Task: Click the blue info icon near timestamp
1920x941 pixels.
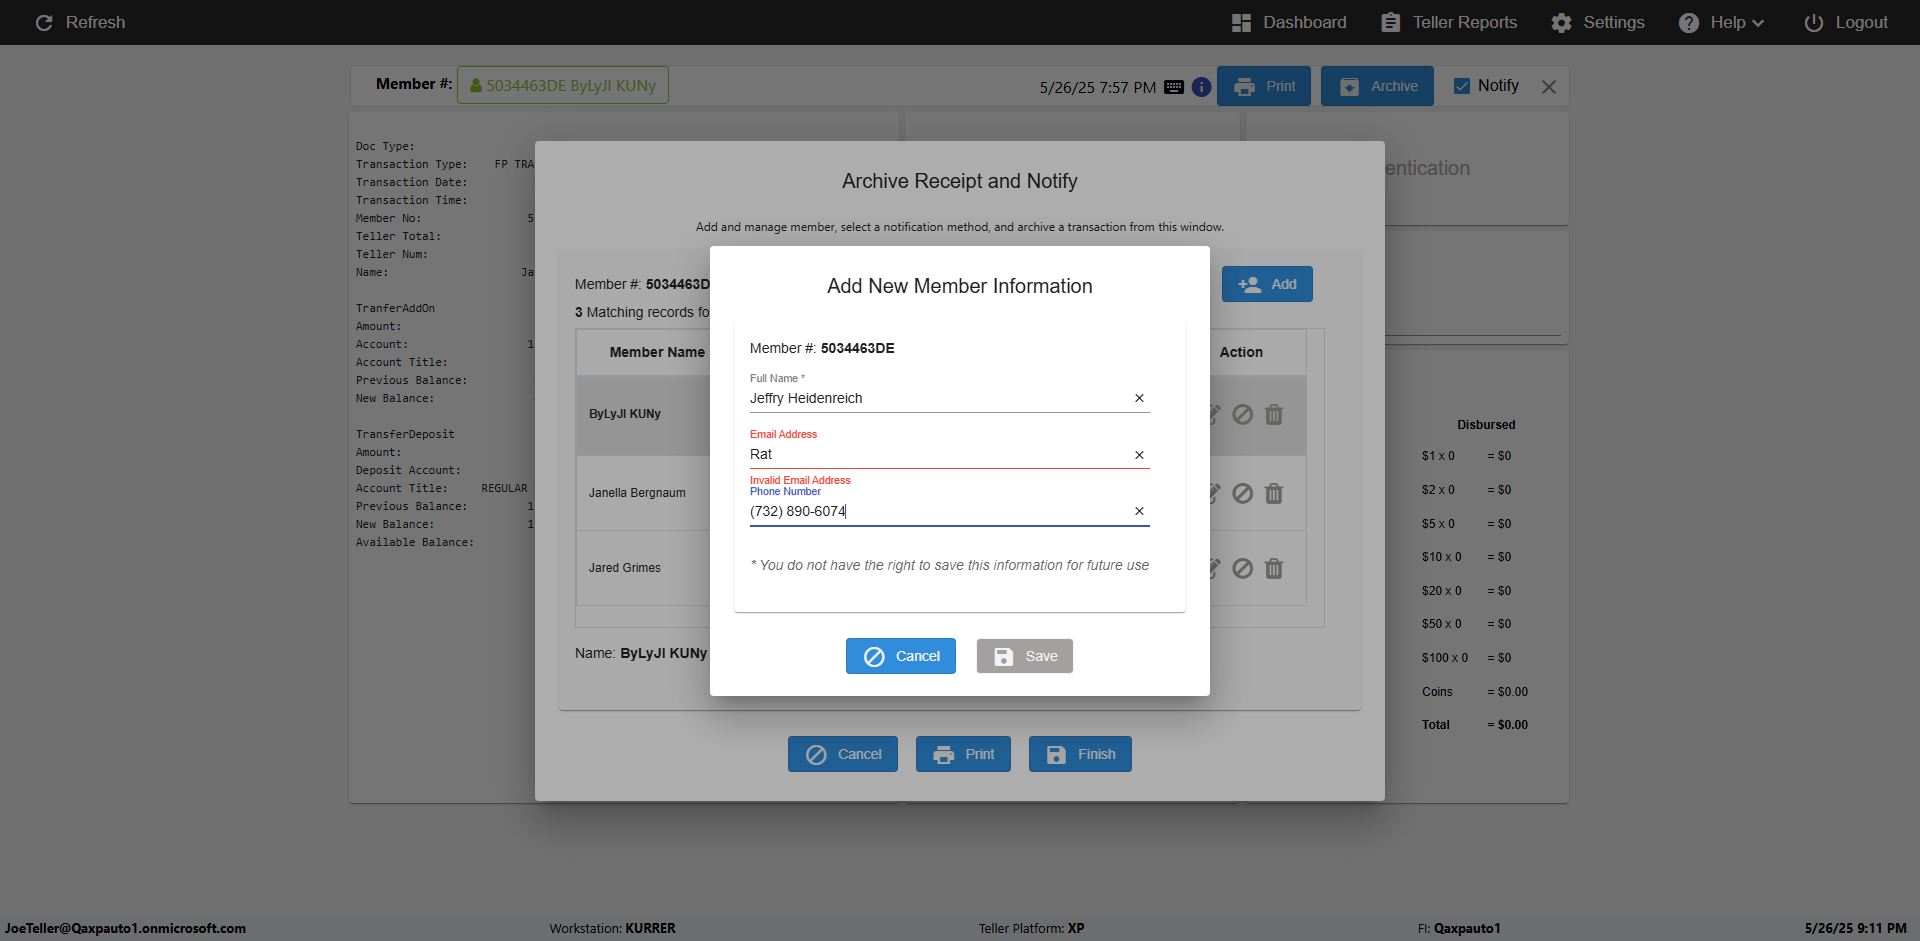Action: [x=1201, y=87]
